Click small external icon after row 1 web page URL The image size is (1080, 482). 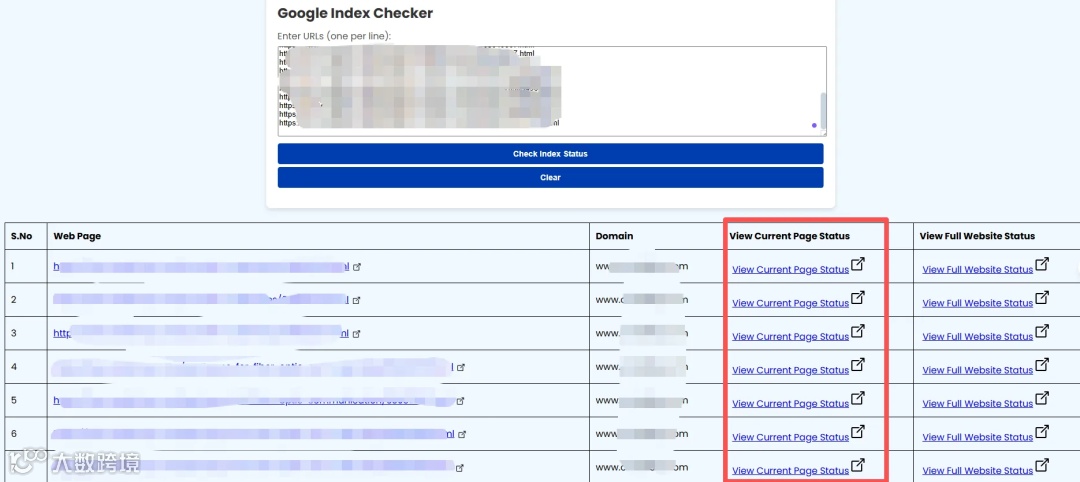pos(357,267)
